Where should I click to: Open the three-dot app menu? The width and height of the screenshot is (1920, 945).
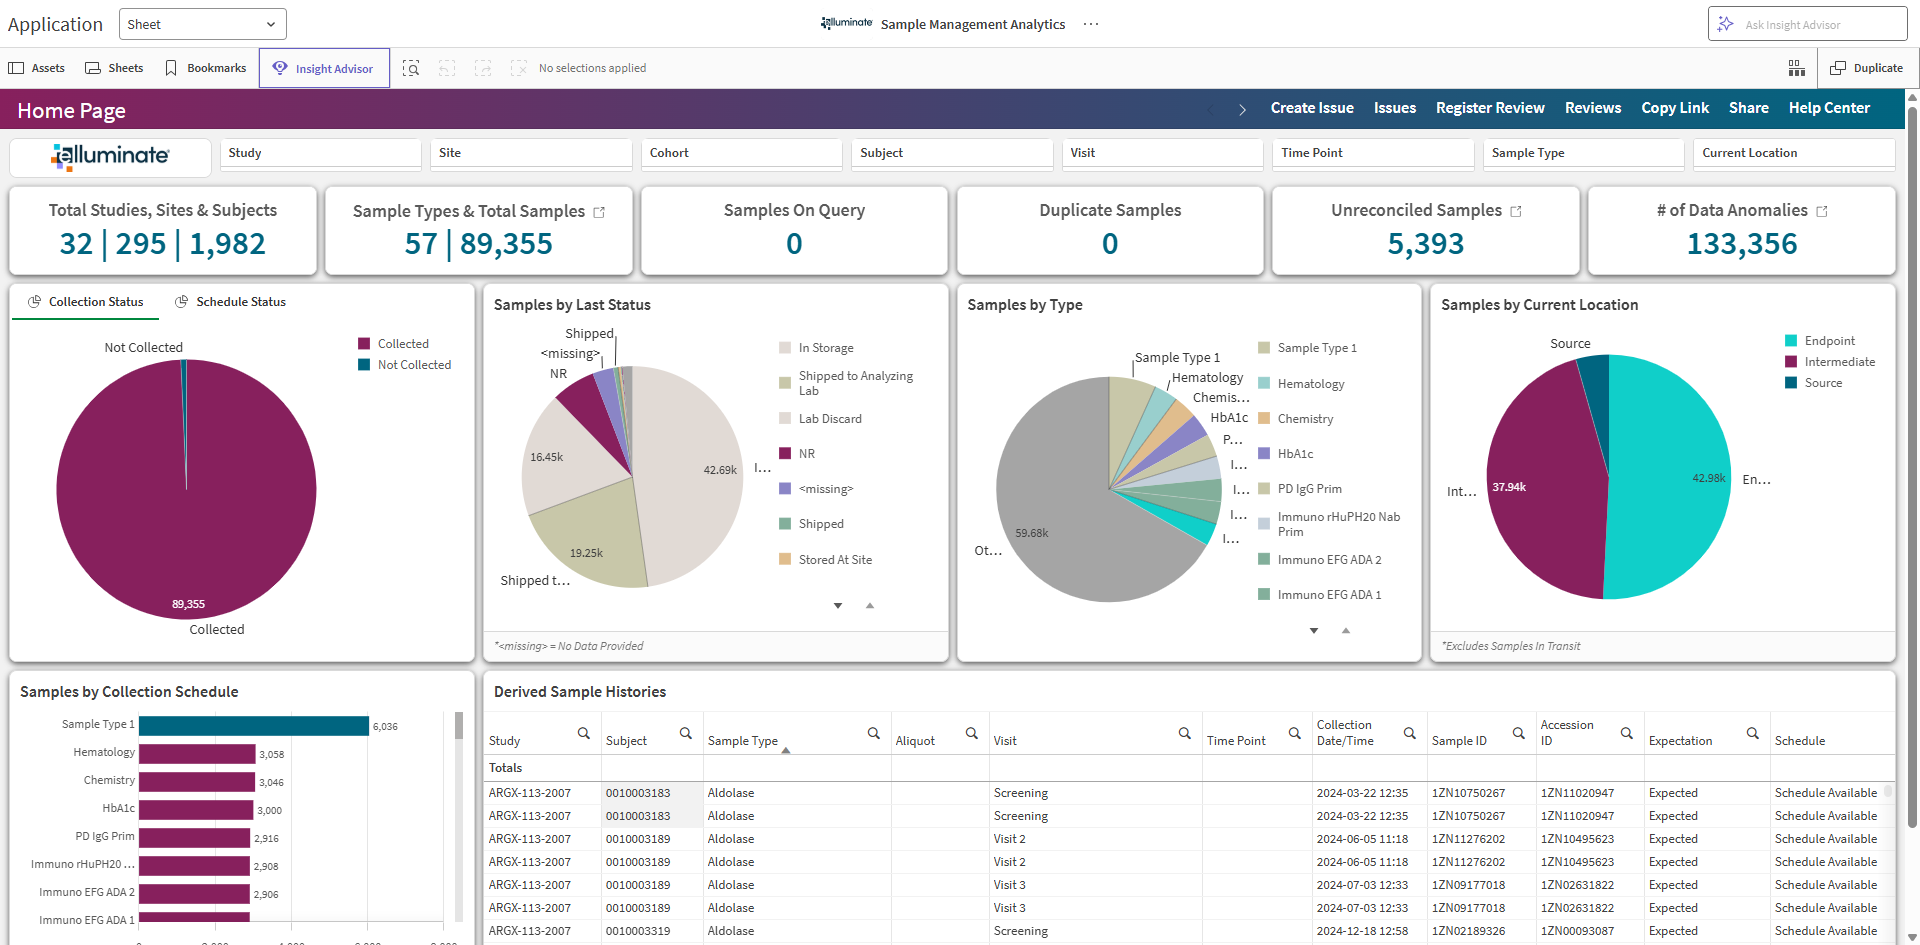pyautogui.click(x=1091, y=24)
